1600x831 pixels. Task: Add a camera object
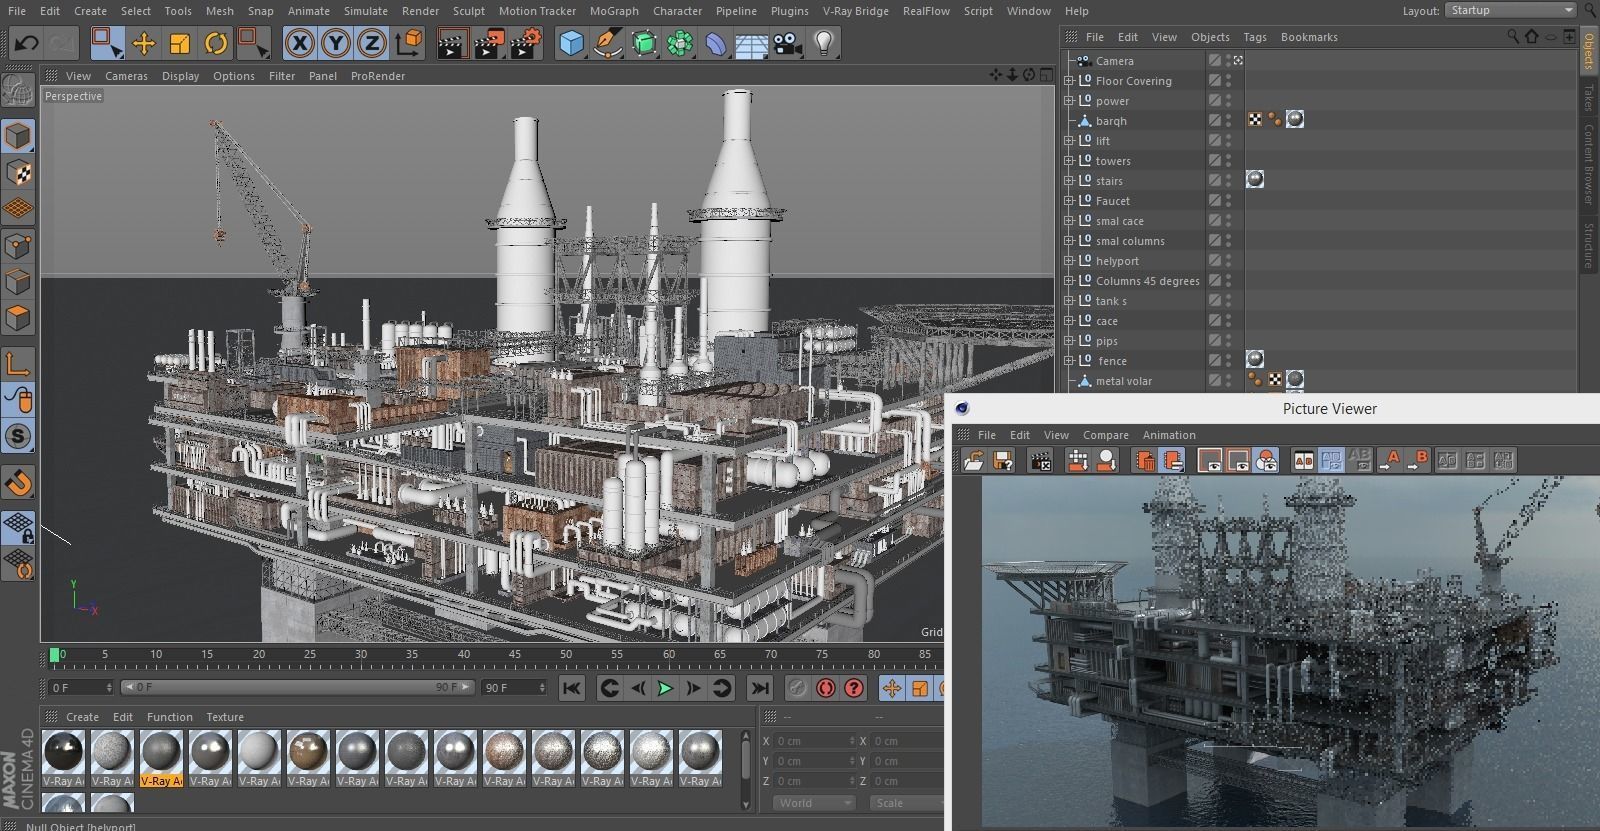coord(788,43)
